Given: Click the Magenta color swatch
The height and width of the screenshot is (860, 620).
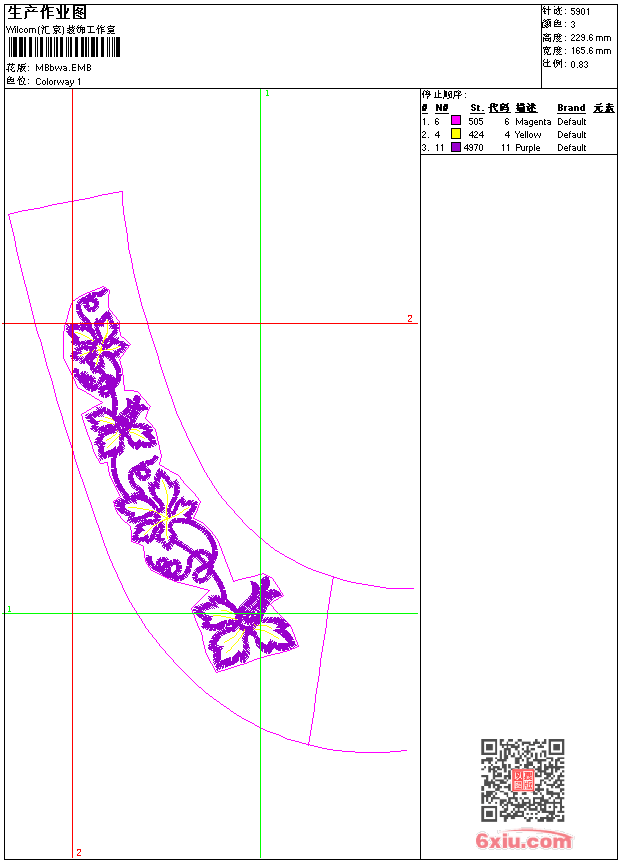Looking at the screenshot, I should click(455, 120).
